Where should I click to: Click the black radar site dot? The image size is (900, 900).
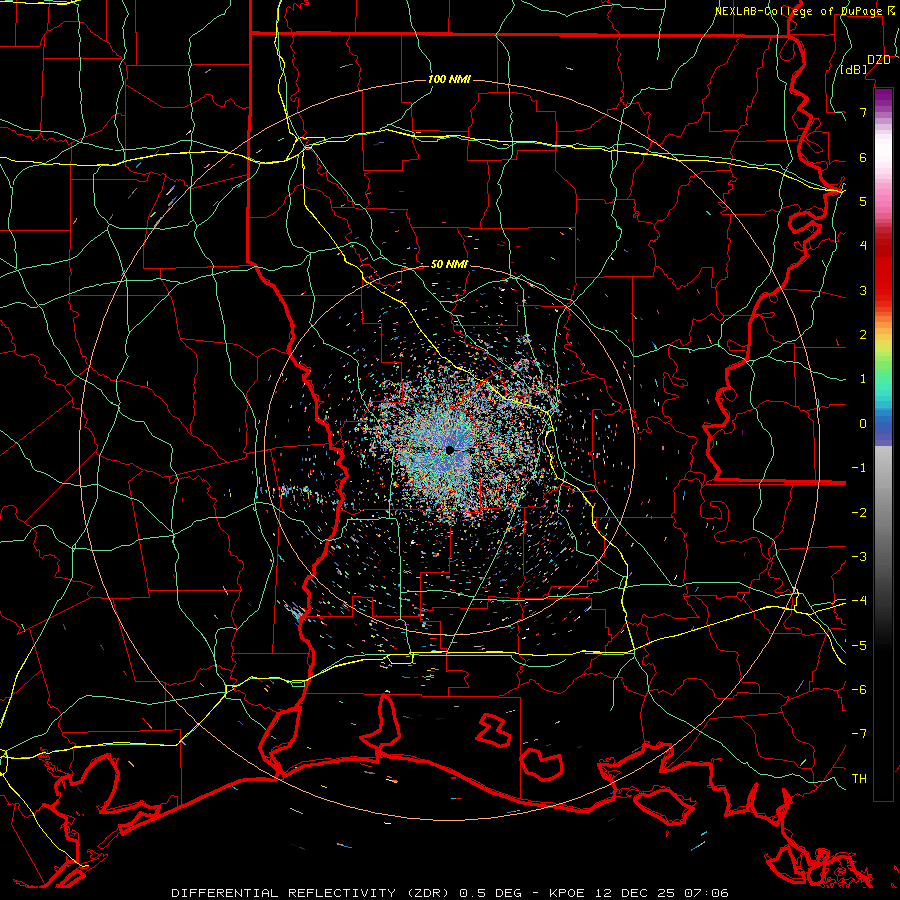click(x=450, y=450)
